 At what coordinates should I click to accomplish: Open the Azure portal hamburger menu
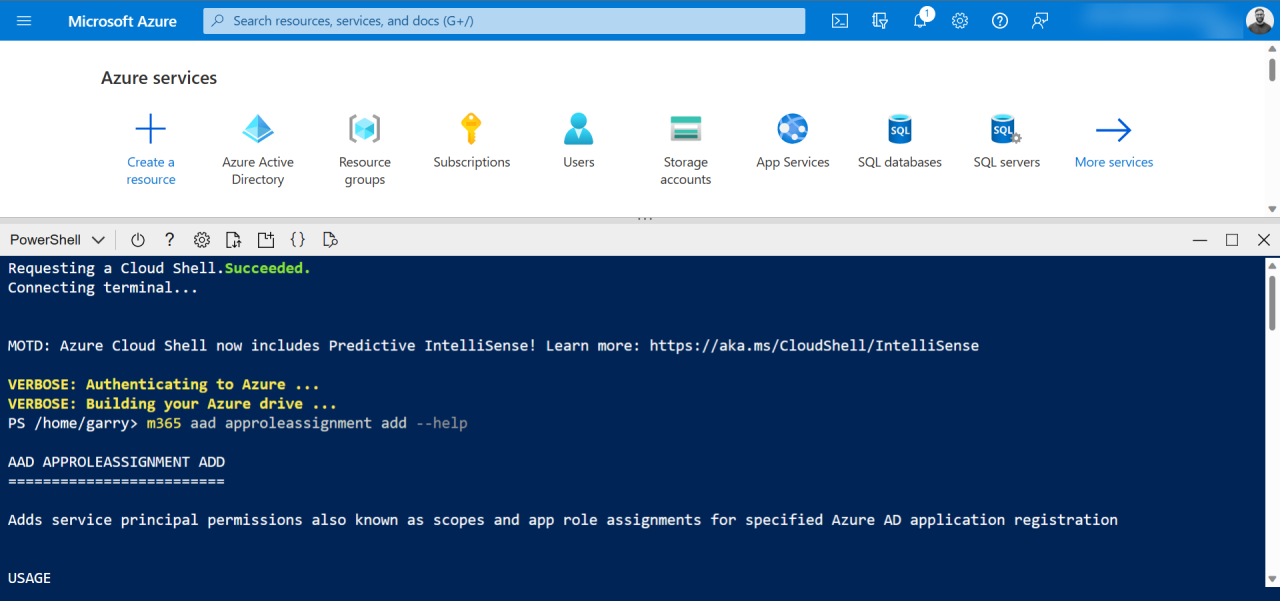coord(24,20)
